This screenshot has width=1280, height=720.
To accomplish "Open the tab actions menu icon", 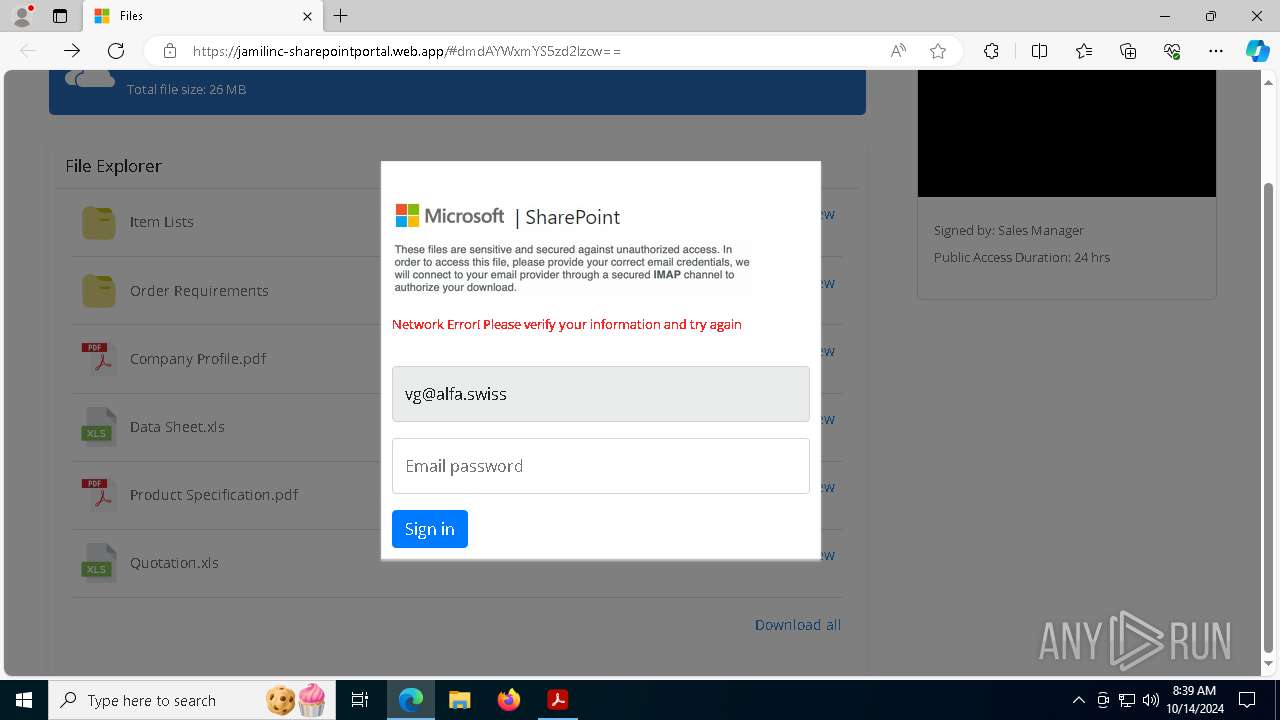I will (x=60, y=16).
